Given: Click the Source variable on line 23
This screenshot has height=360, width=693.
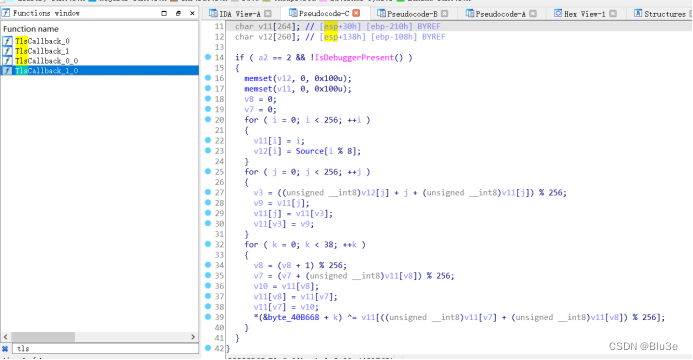Looking at the screenshot, I should click(x=309, y=151).
